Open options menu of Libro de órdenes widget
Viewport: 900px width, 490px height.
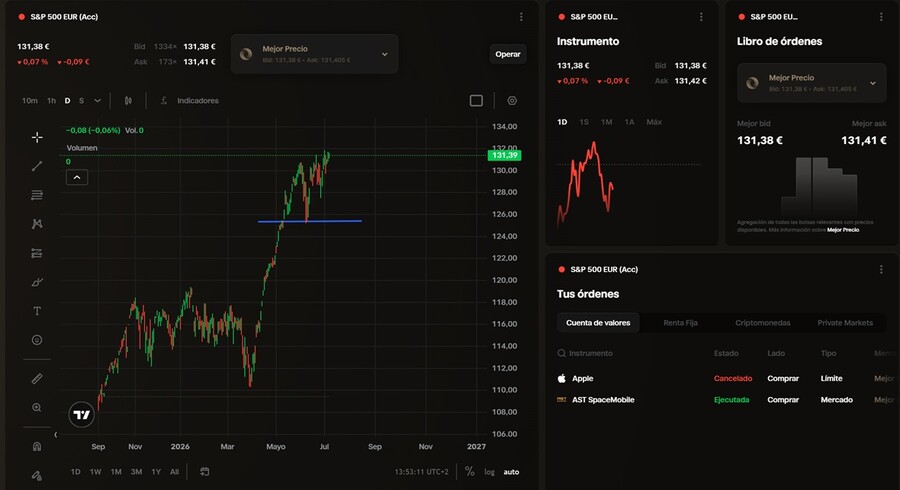pyautogui.click(x=881, y=17)
